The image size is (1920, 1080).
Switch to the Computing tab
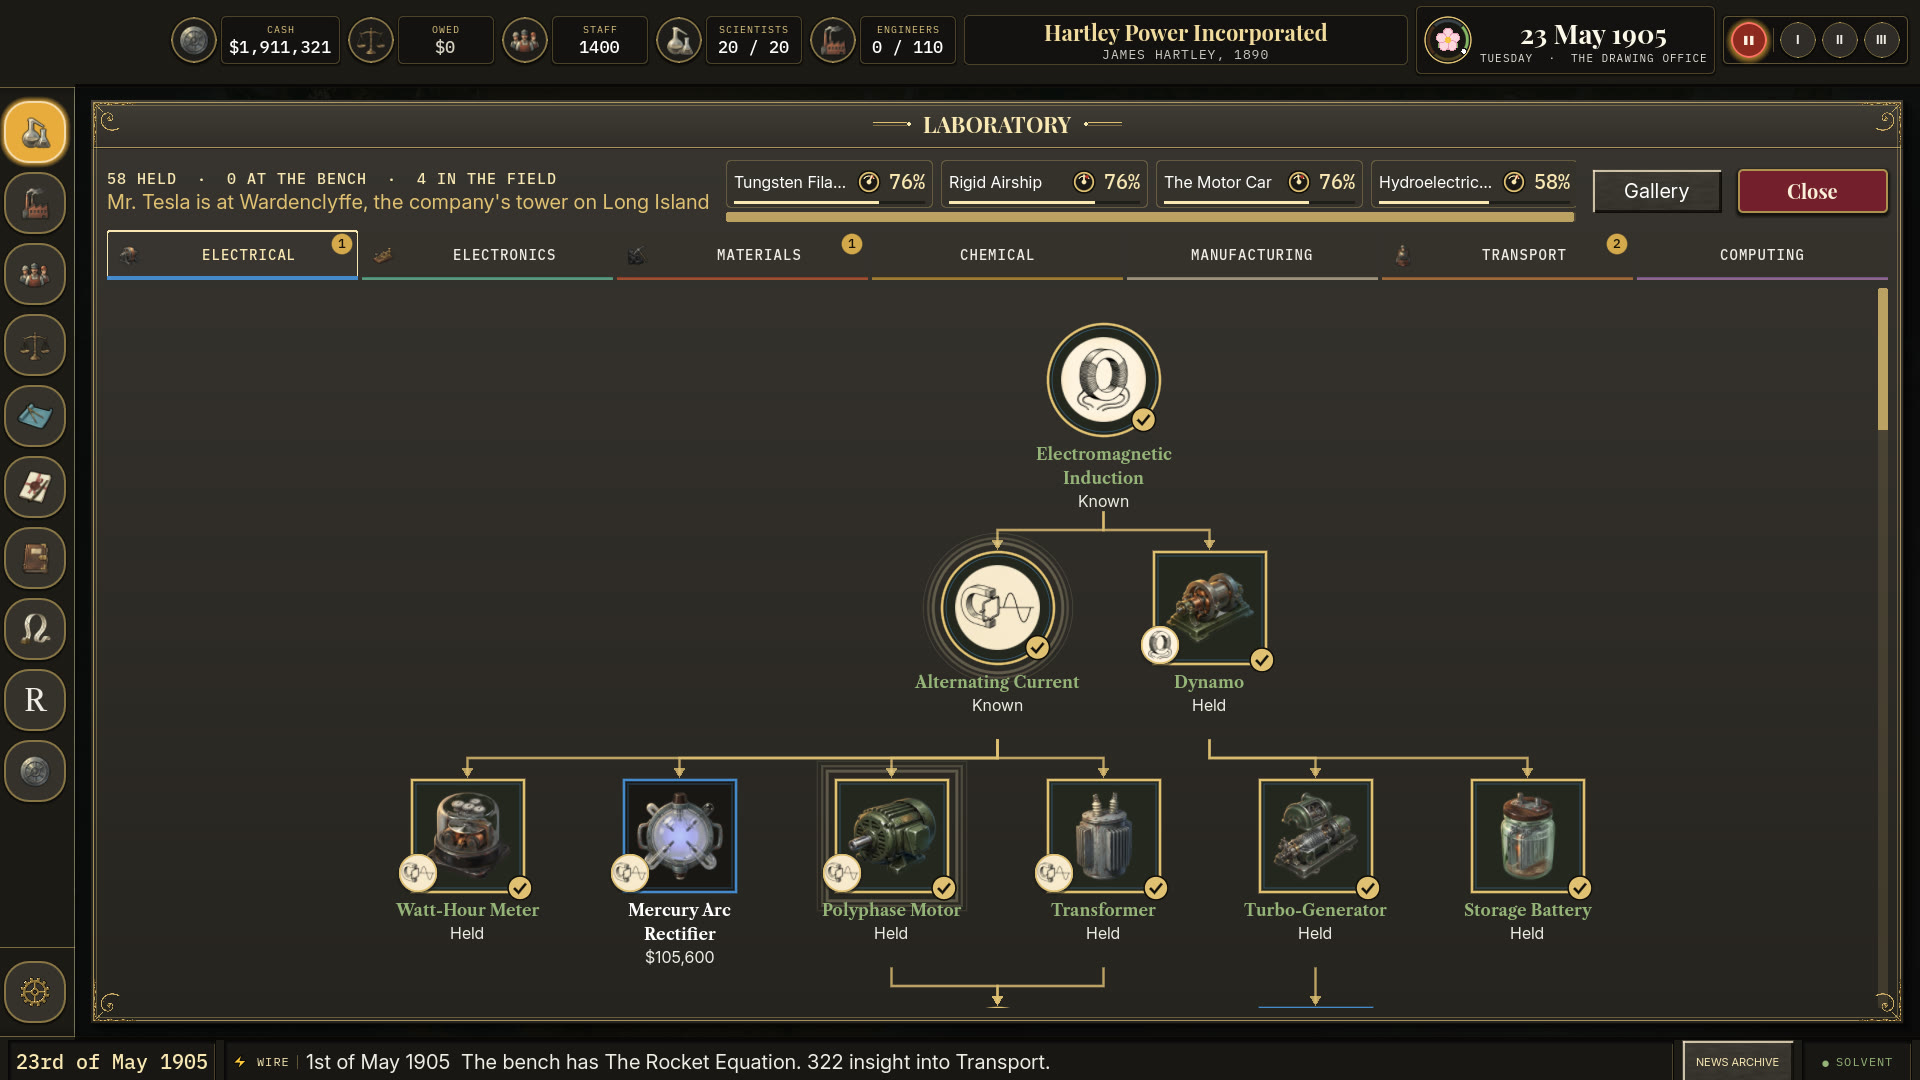[x=1762, y=255]
